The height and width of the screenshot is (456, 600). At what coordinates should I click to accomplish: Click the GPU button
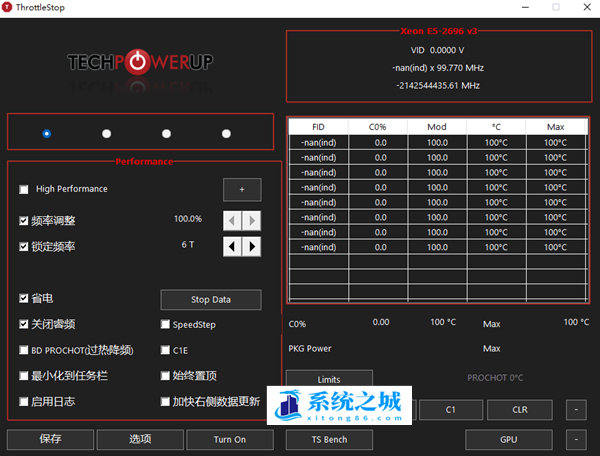pos(509,440)
